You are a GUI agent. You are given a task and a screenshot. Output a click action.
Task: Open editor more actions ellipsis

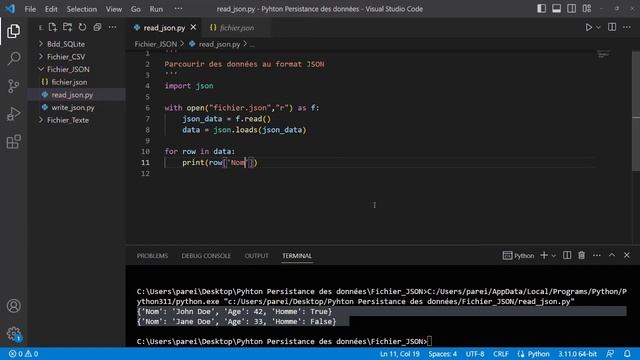tap(627, 27)
